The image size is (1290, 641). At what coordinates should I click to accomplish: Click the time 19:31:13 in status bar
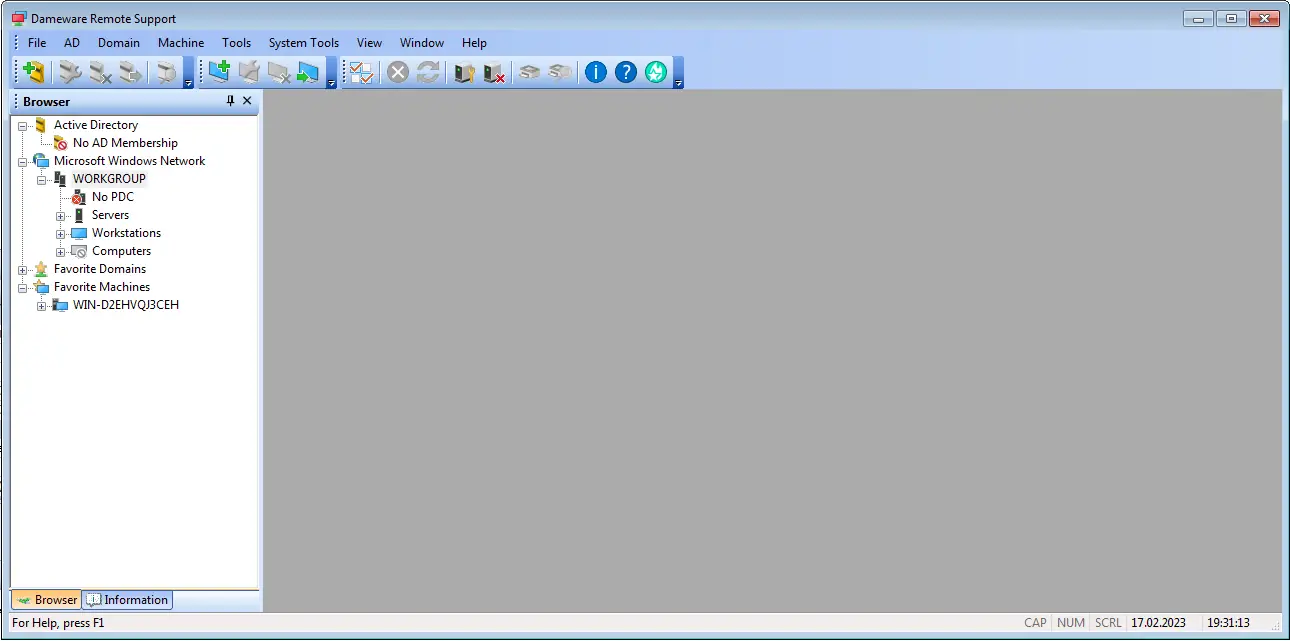click(1228, 623)
